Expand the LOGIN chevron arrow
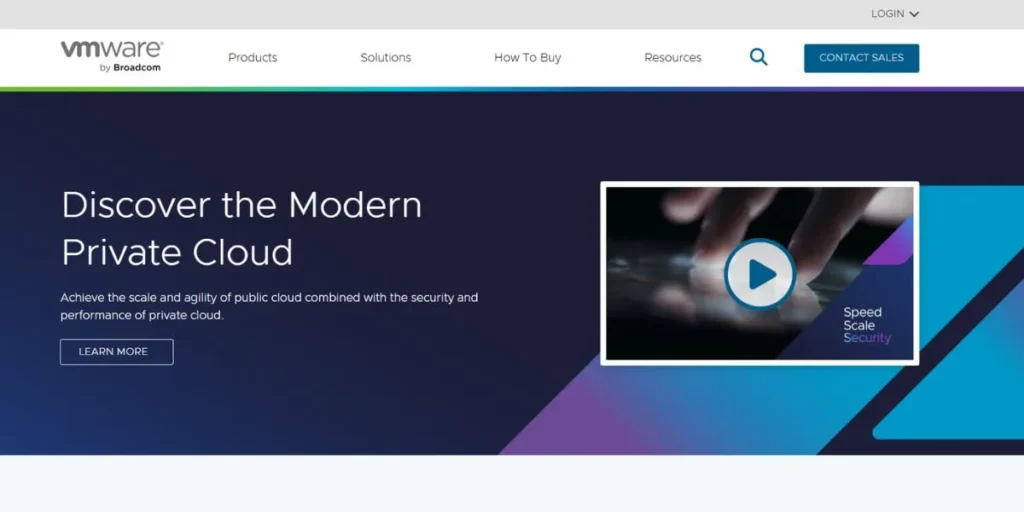This screenshot has height=512, width=1024. (914, 14)
